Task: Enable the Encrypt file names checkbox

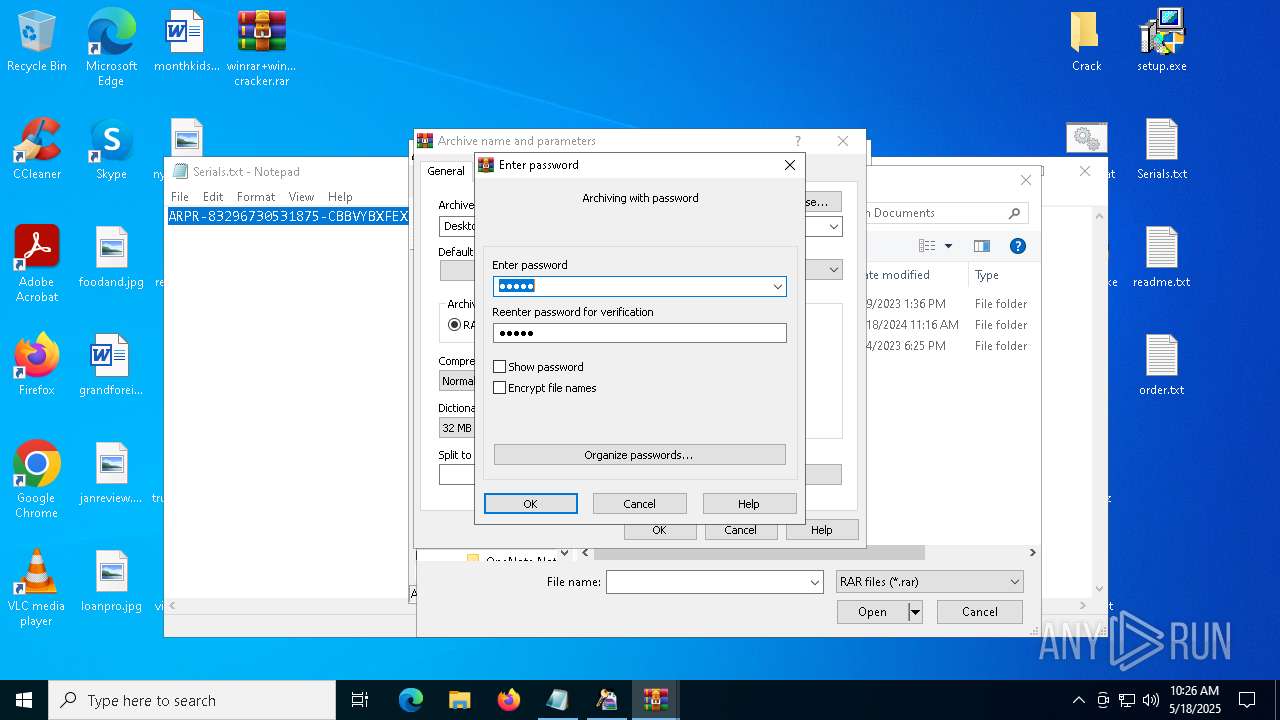Action: (500, 388)
